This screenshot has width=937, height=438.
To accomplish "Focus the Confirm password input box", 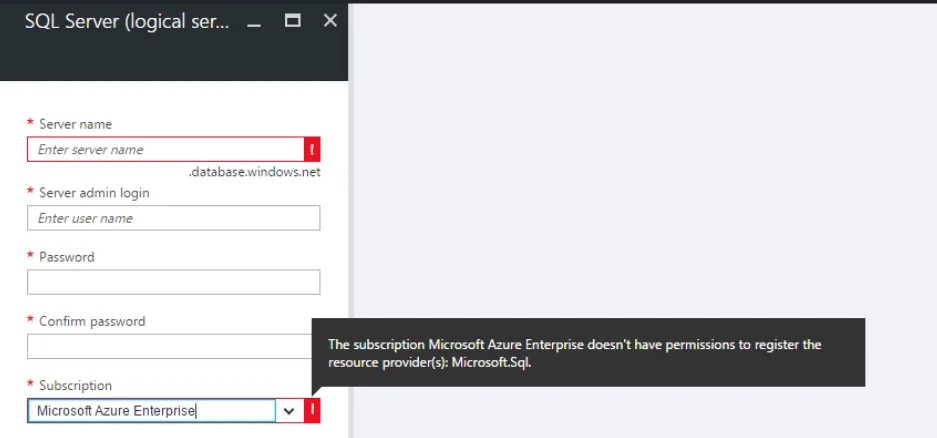I will pyautogui.click(x=170, y=346).
